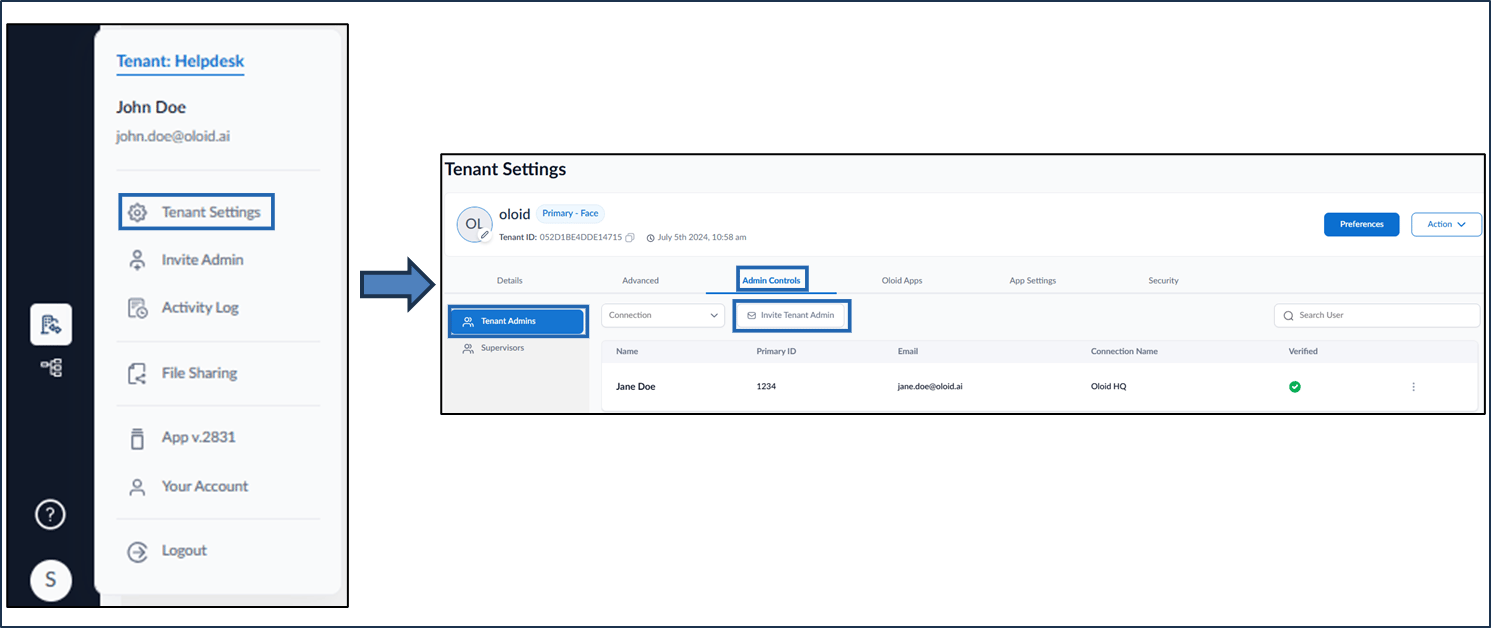
Task: Click the Name column header
Action: pyautogui.click(x=627, y=352)
